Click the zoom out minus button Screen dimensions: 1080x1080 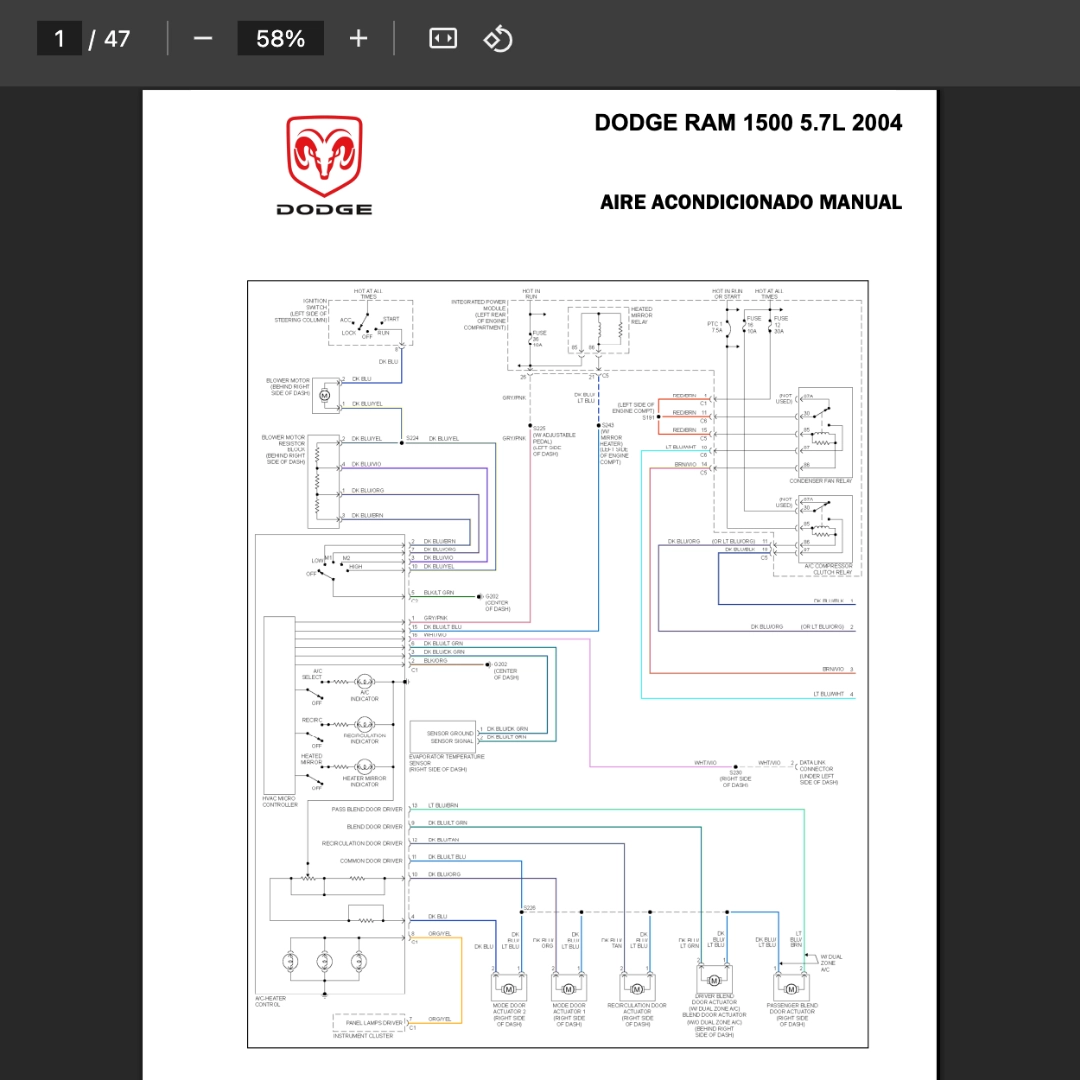click(x=202, y=39)
